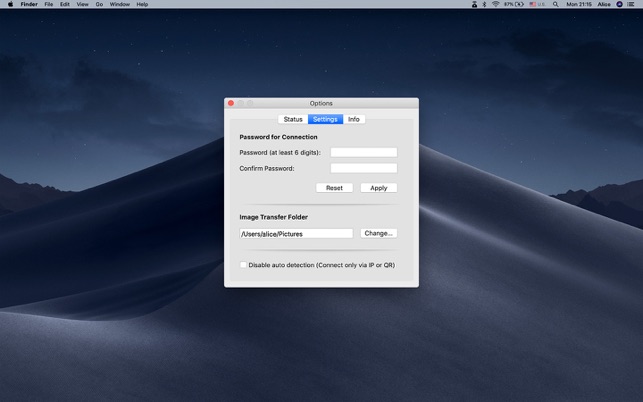This screenshot has width=643, height=402.
Task: Open the Bluetooth menu bar icon
Action: [x=485, y=4]
